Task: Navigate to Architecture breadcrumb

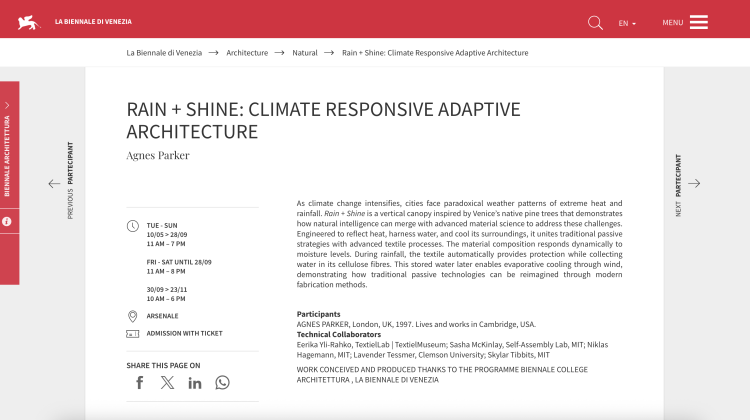Action: tap(247, 52)
